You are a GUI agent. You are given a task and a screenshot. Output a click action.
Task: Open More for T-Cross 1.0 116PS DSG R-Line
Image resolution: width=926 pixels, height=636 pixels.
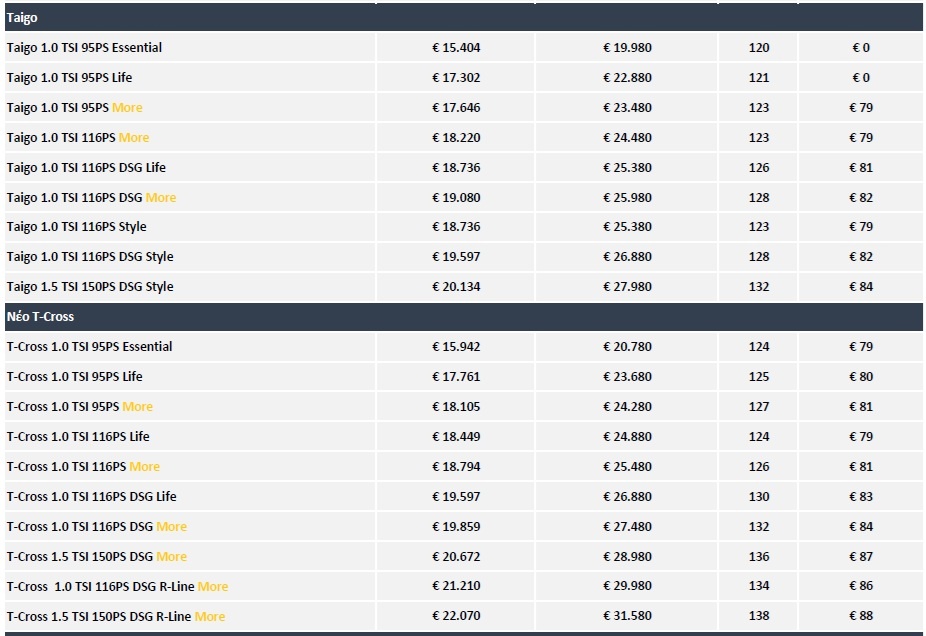point(213,587)
